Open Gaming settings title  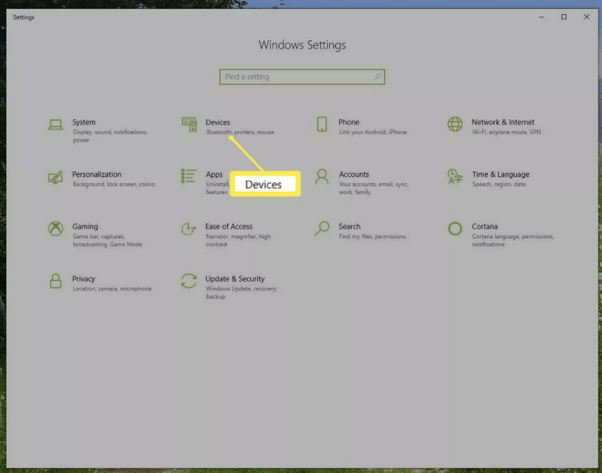click(85, 227)
